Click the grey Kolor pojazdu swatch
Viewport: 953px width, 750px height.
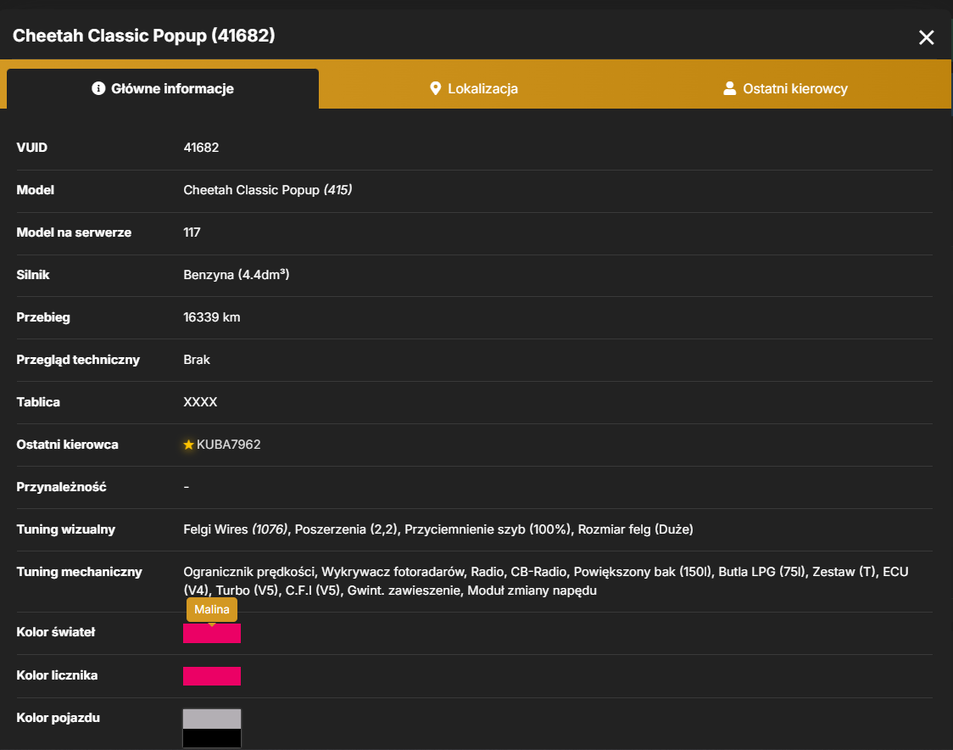tap(212, 719)
